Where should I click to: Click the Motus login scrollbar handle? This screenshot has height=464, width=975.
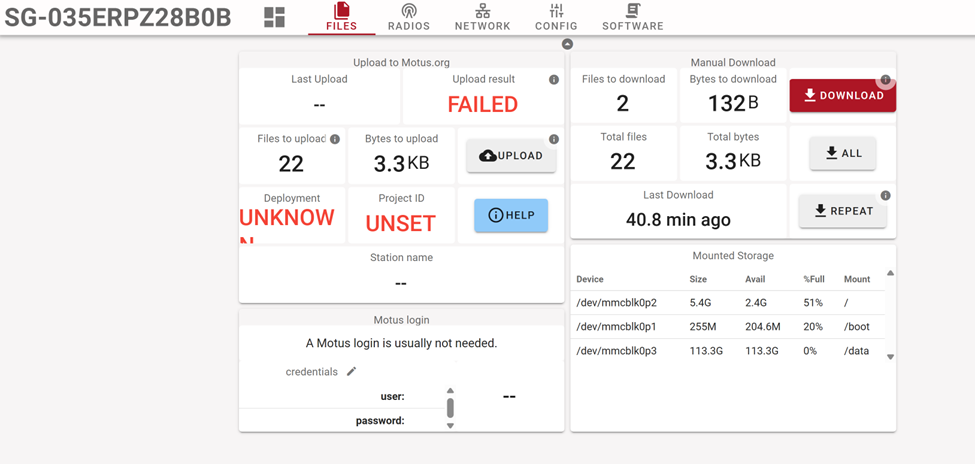(450, 408)
